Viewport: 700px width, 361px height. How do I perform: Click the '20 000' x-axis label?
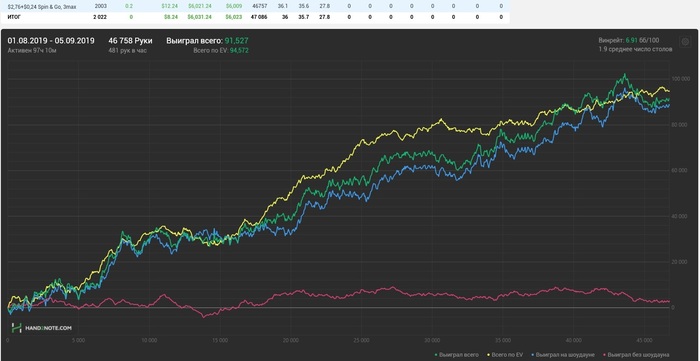pos(290,340)
